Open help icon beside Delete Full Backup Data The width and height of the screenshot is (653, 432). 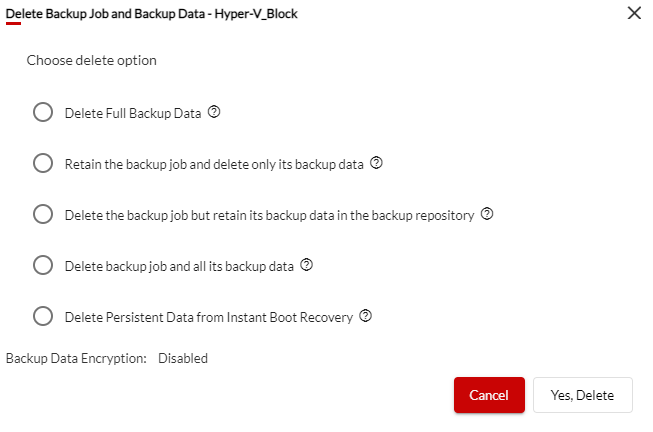tap(214, 112)
